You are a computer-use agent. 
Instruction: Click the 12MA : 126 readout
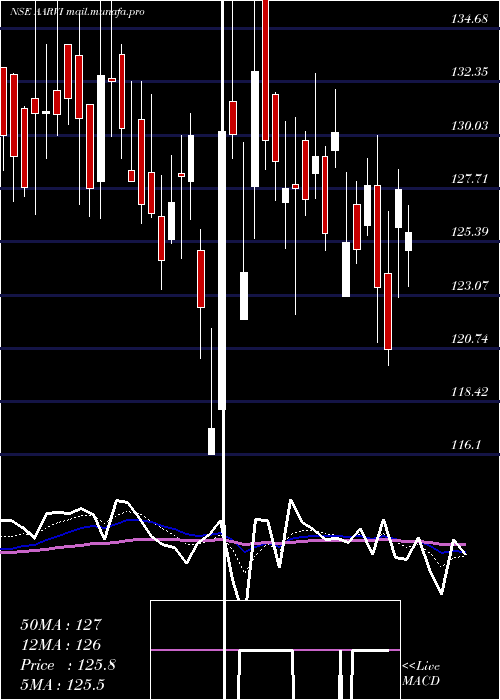coord(61,645)
